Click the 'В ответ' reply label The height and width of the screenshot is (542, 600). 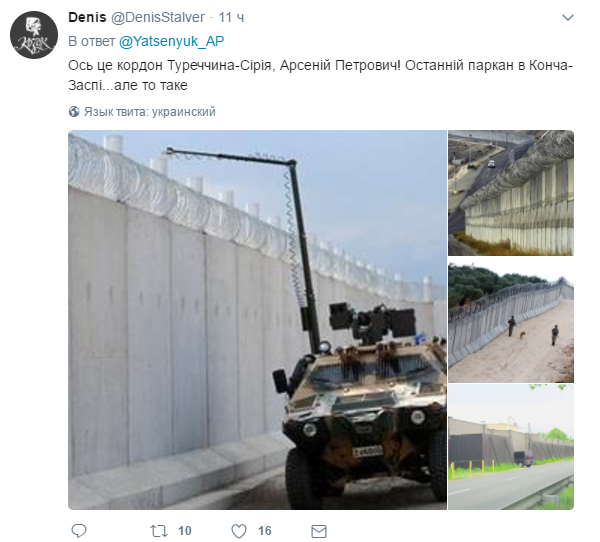pyautogui.click(x=91, y=41)
